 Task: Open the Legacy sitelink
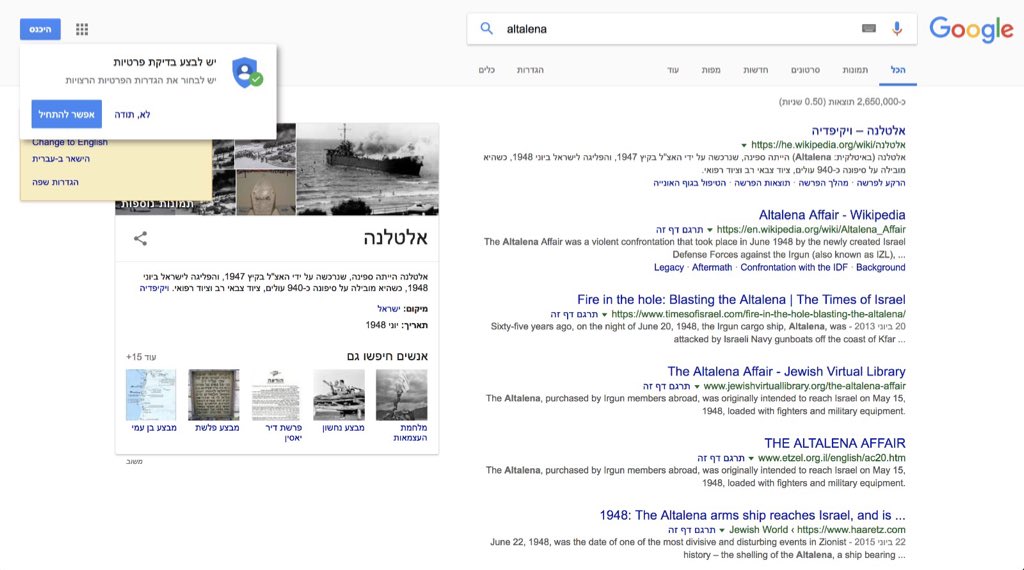pyautogui.click(x=669, y=268)
